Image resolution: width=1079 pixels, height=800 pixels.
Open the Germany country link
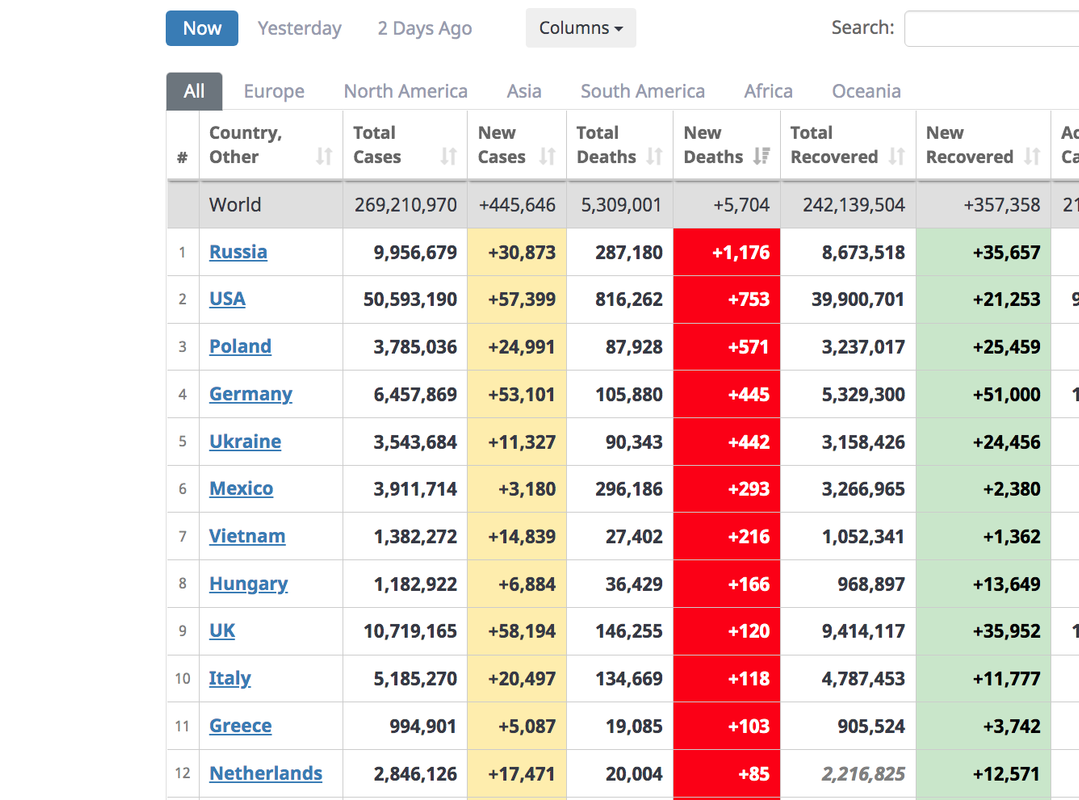click(x=251, y=394)
